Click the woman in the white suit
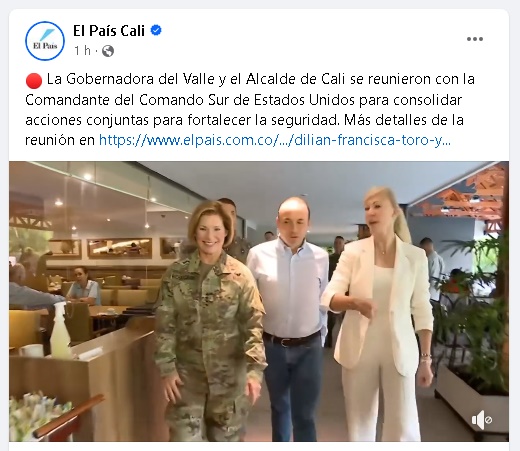The height and width of the screenshot is (451, 520). [382, 313]
